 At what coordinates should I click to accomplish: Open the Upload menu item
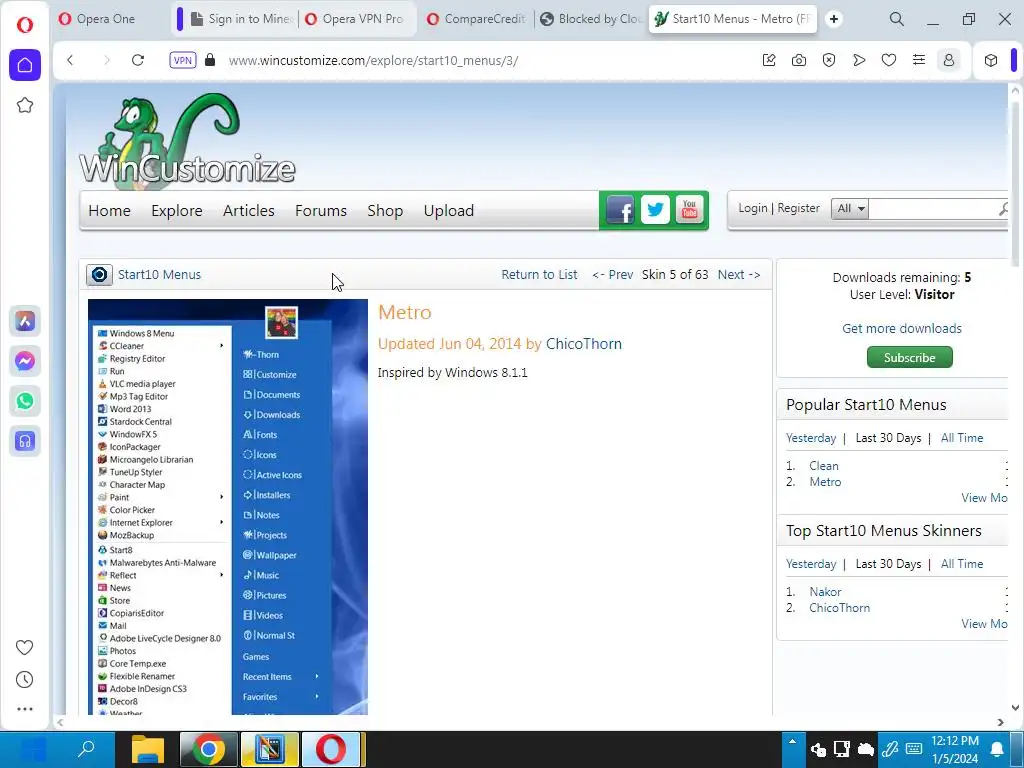click(449, 210)
